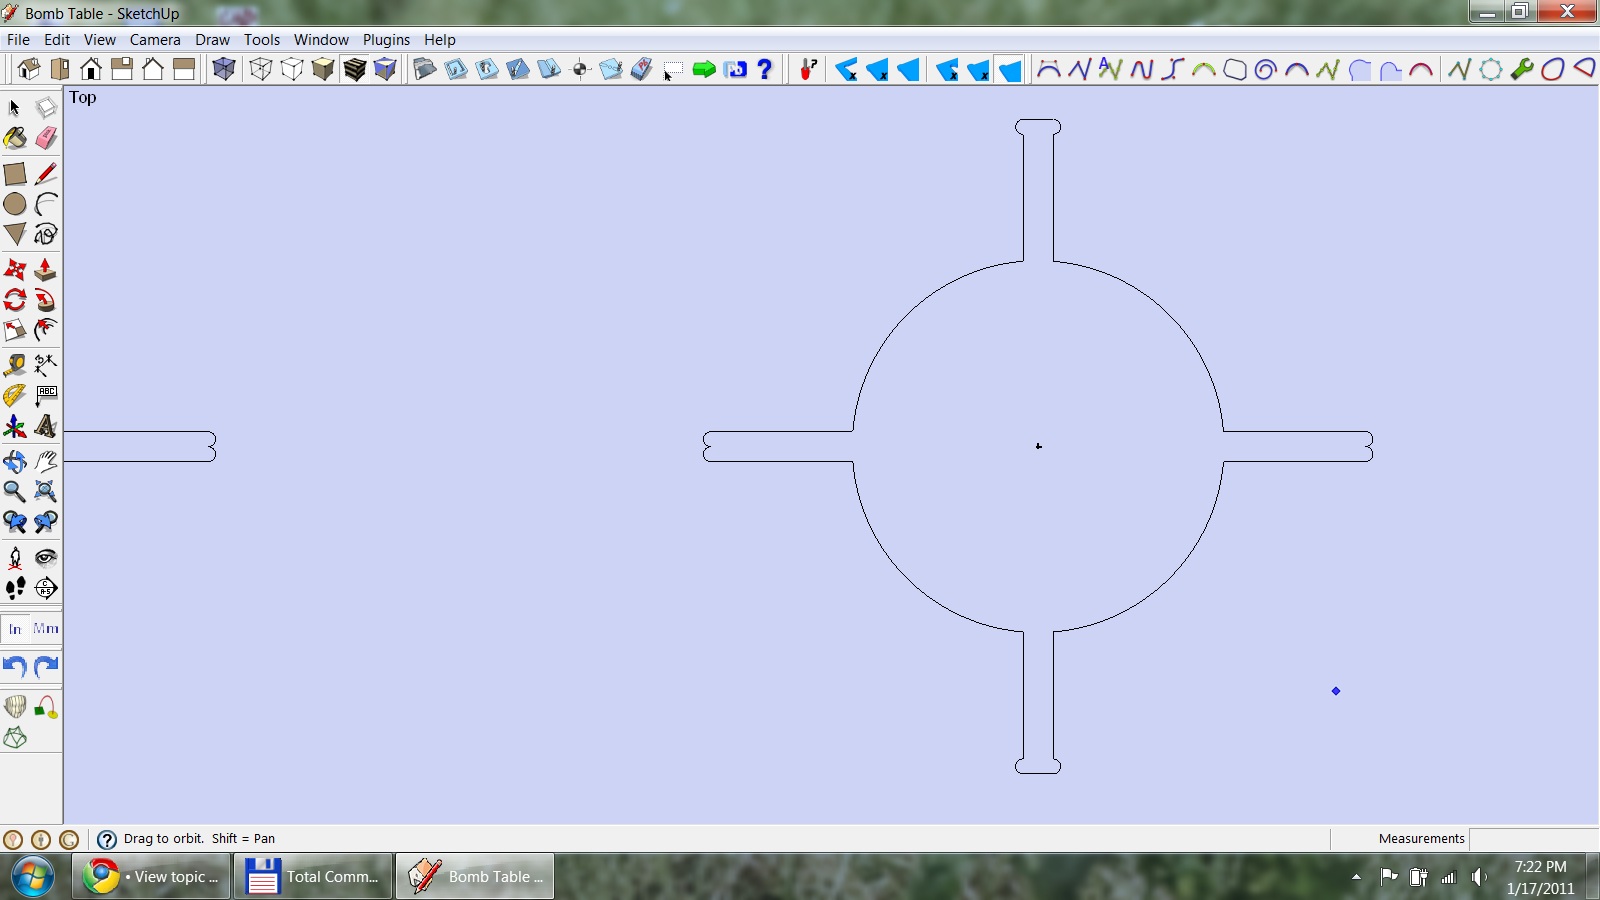The height and width of the screenshot is (900, 1600).
Task: Select the Protractor tool
Action: pos(15,396)
